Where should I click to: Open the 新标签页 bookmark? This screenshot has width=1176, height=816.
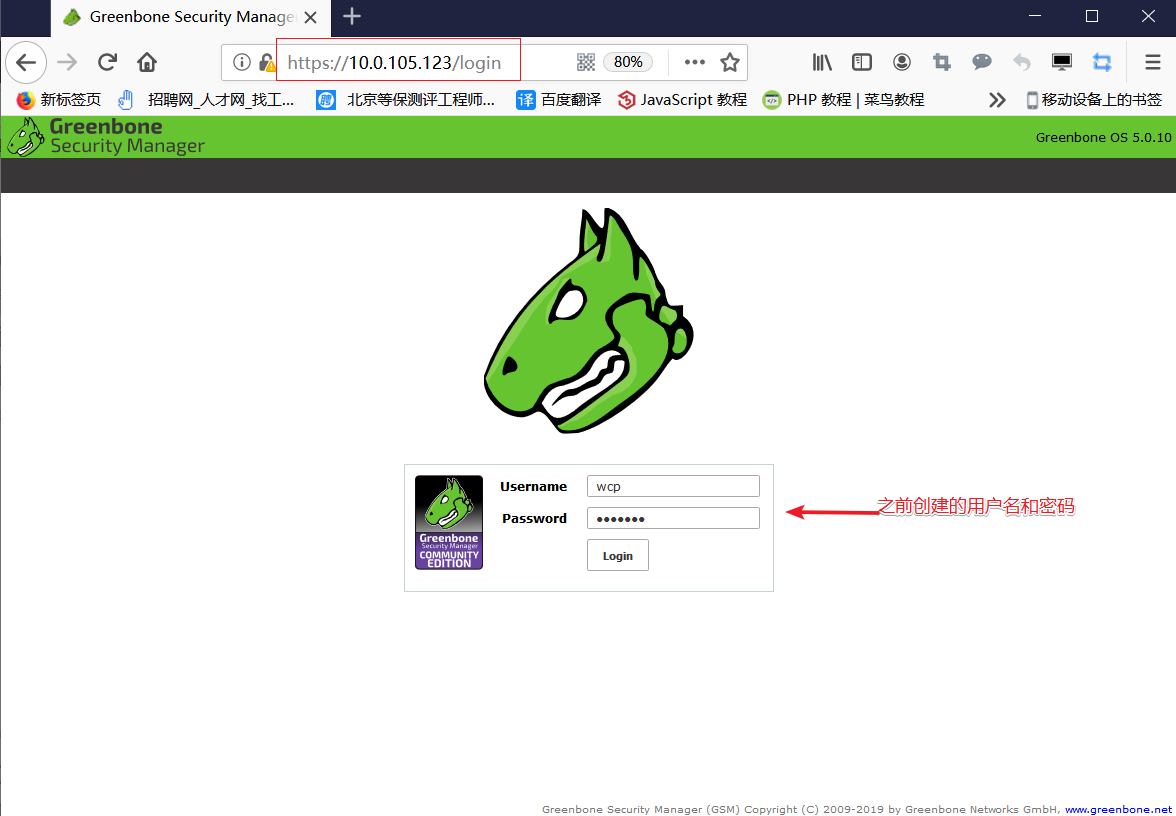pyautogui.click(x=58, y=100)
